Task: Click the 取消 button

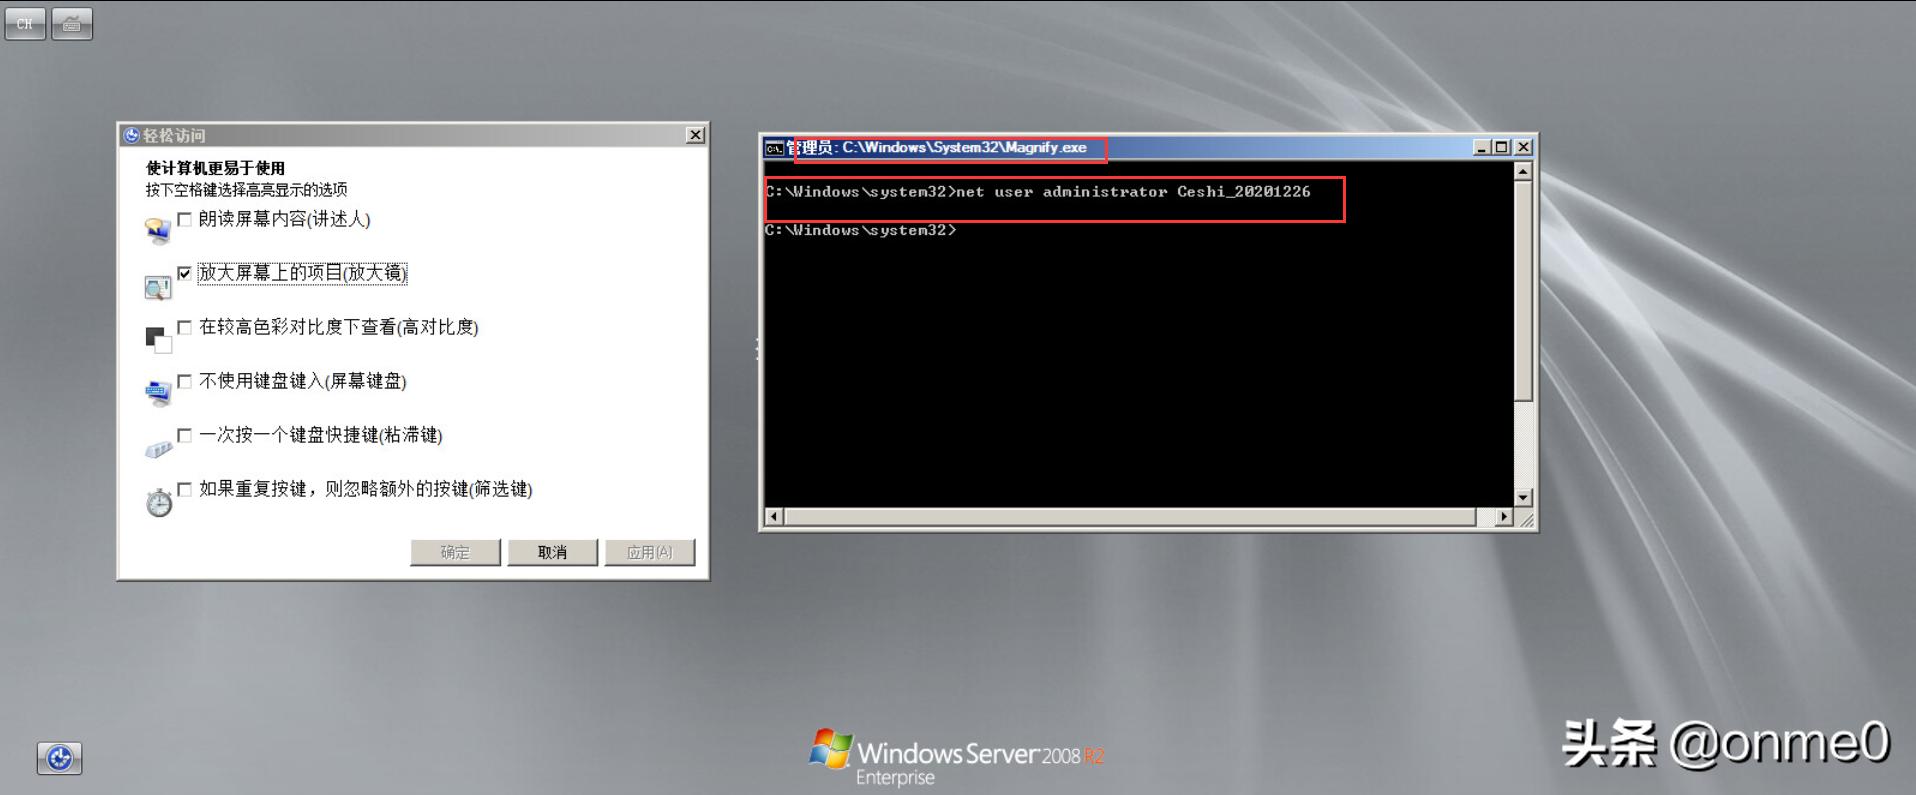Action: 552,552
